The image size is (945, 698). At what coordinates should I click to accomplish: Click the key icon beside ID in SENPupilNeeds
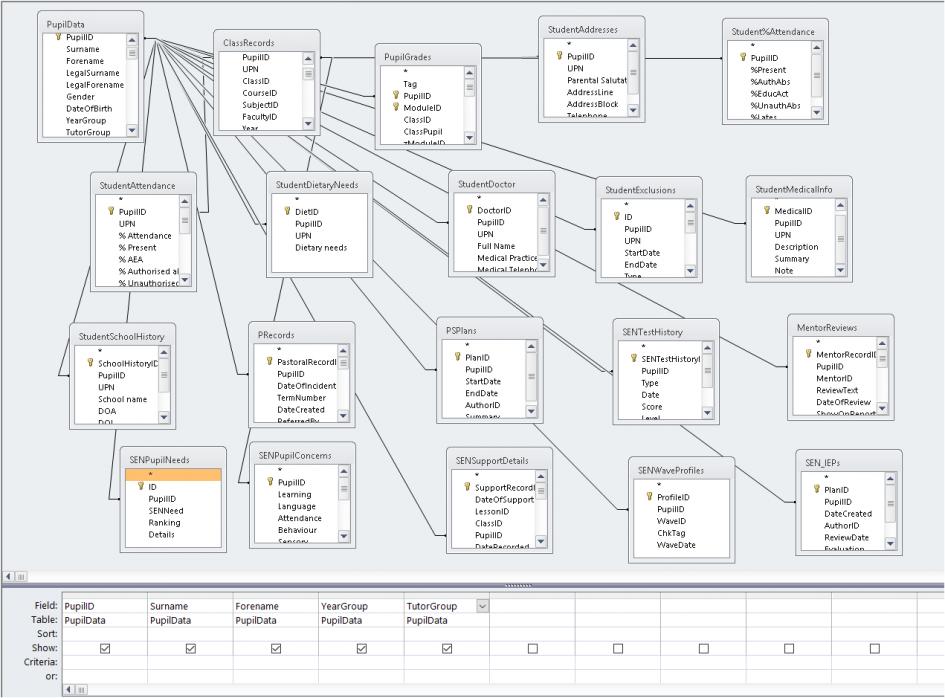pos(140,486)
